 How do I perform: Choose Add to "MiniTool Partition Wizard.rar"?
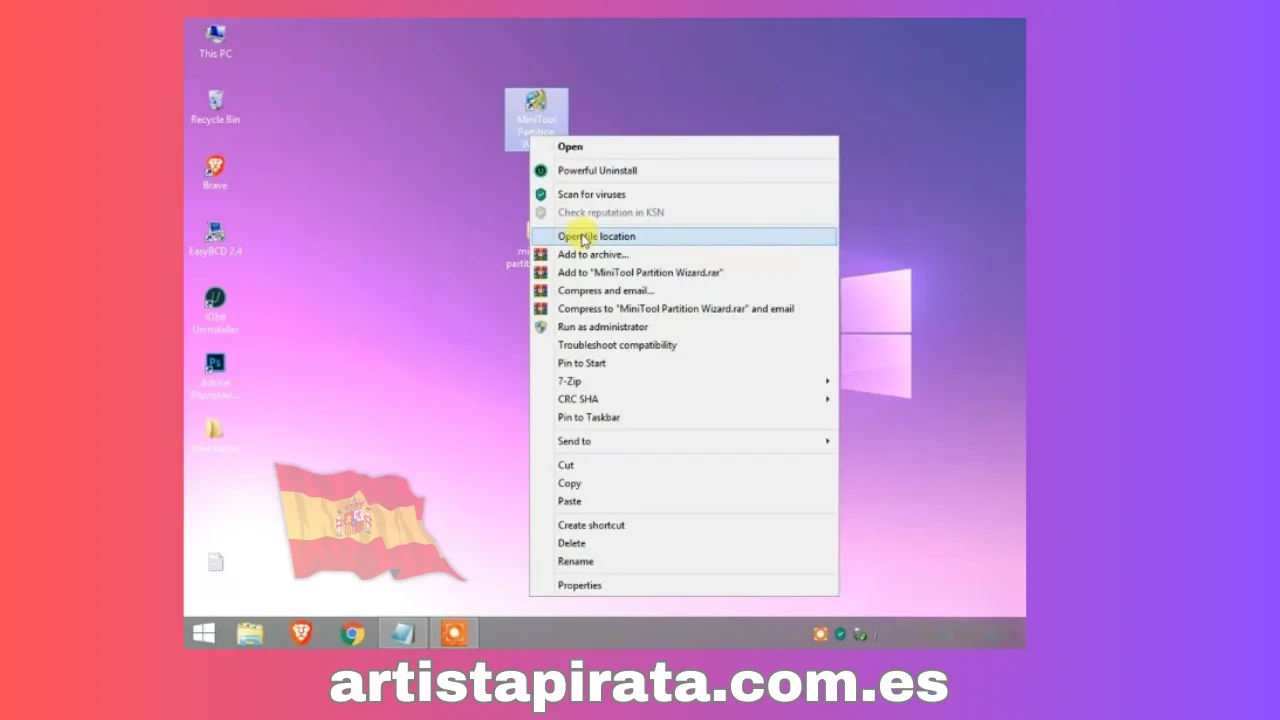tap(684, 273)
